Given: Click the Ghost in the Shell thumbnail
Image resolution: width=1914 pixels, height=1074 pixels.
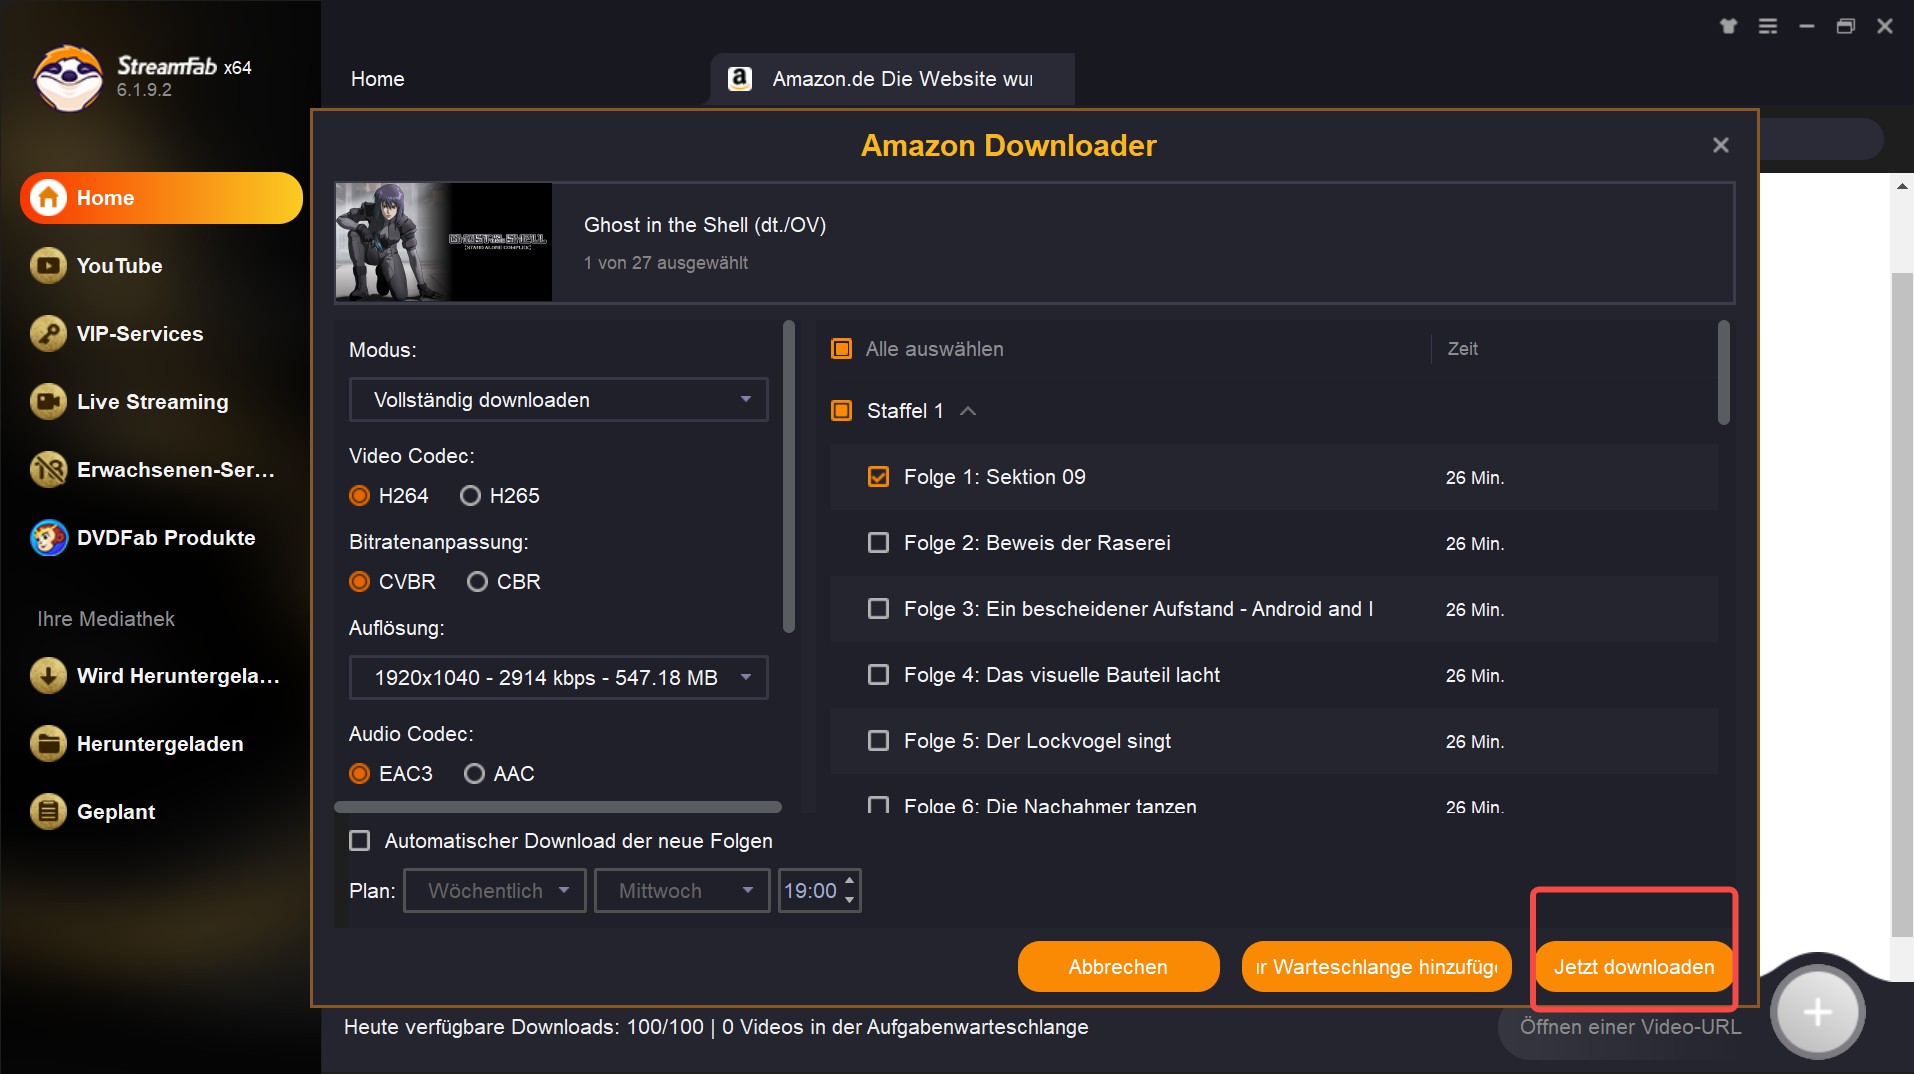Looking at the screenshot, I should tap(444, 242).
